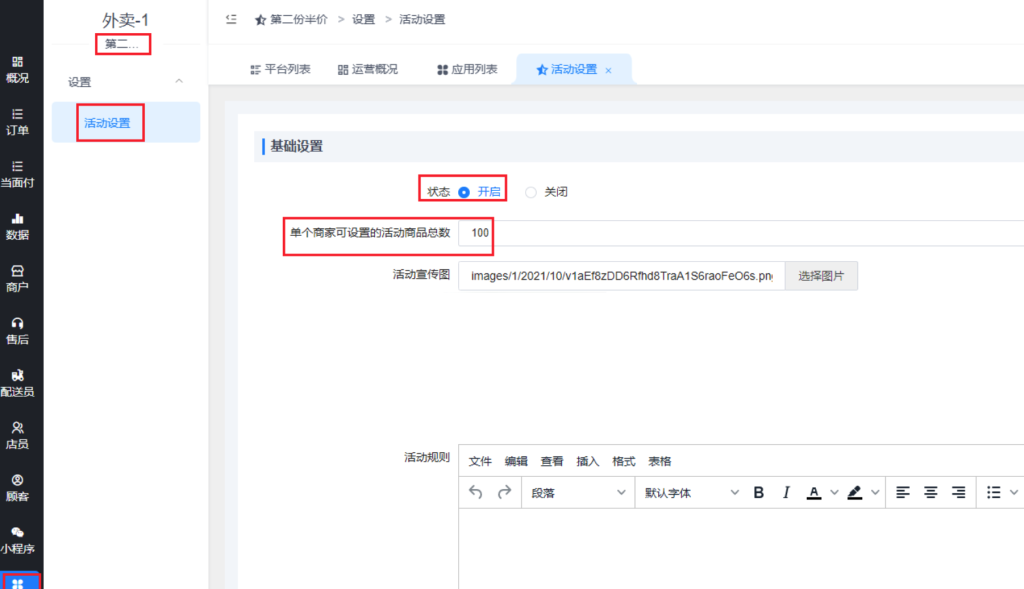
Task: Open the 段落 paragraph style dropdown
Action: pos(577,492)
